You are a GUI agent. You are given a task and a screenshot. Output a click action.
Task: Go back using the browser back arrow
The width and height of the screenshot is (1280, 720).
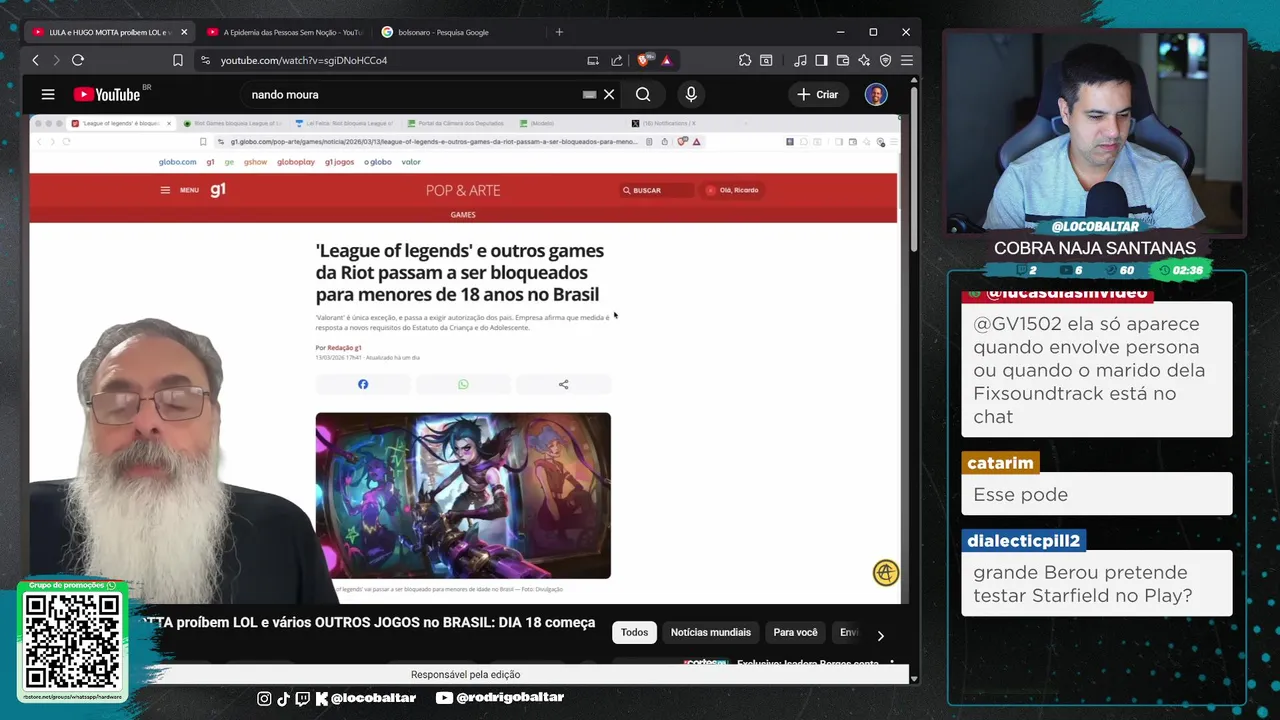(x=35, y=60)
